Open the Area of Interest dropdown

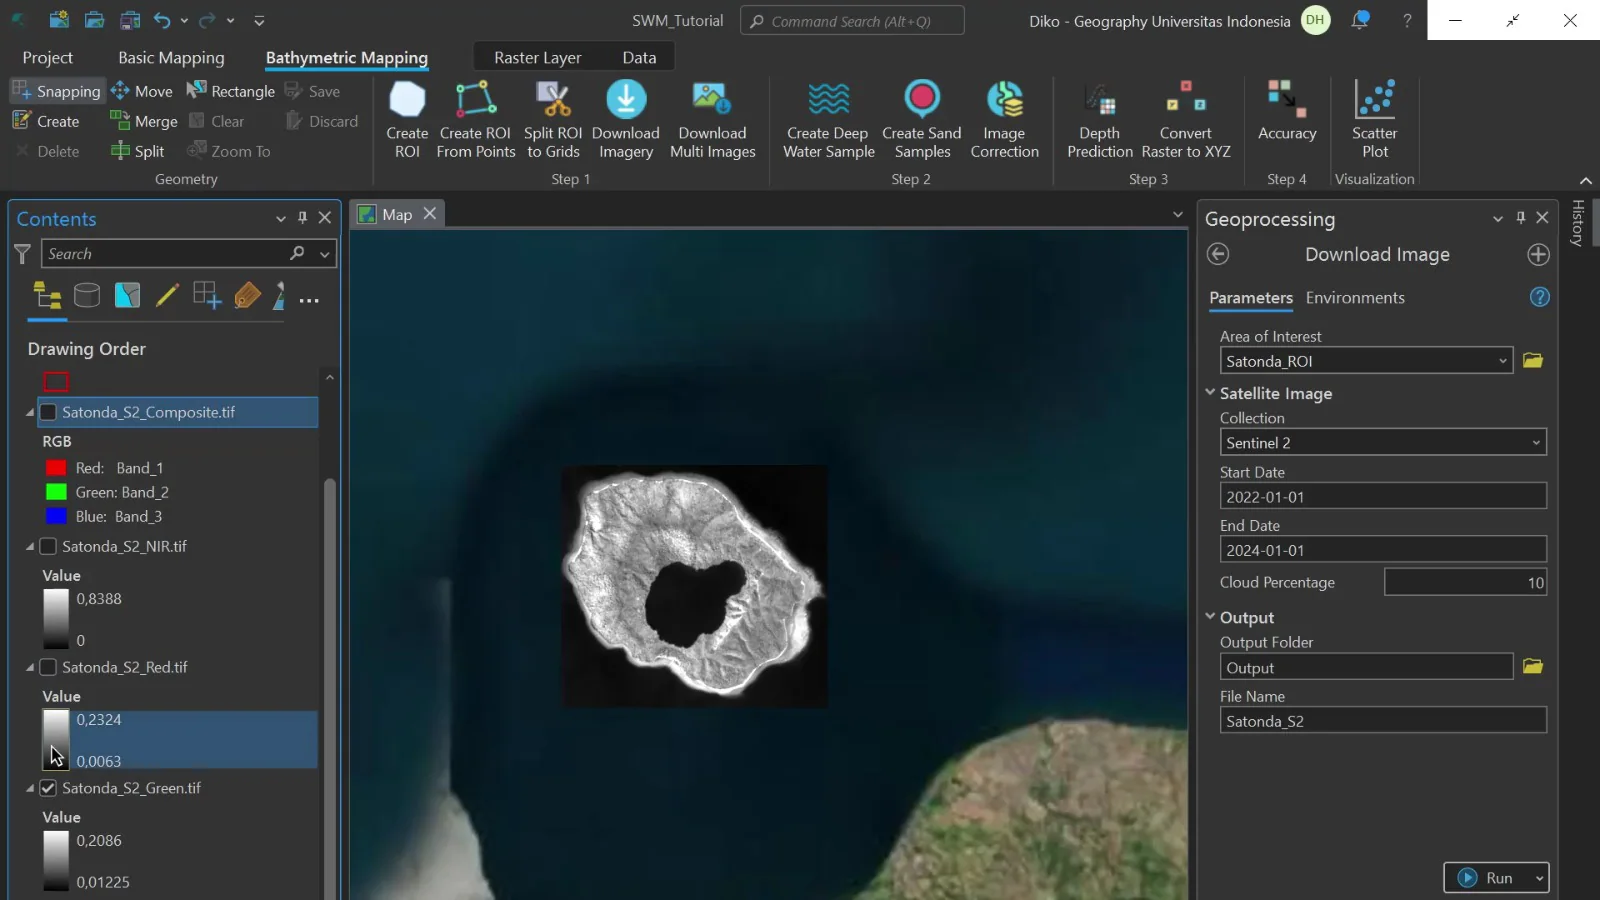click(x=1502, y=361)
